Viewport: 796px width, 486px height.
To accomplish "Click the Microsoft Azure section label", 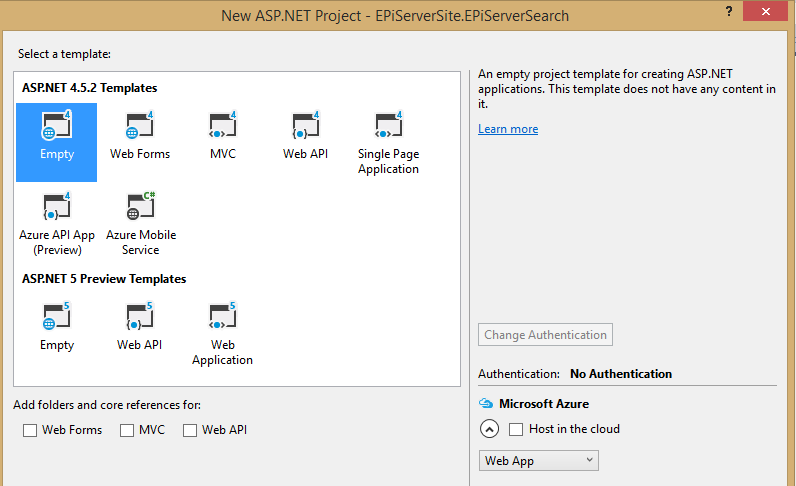I will [544, 404].
